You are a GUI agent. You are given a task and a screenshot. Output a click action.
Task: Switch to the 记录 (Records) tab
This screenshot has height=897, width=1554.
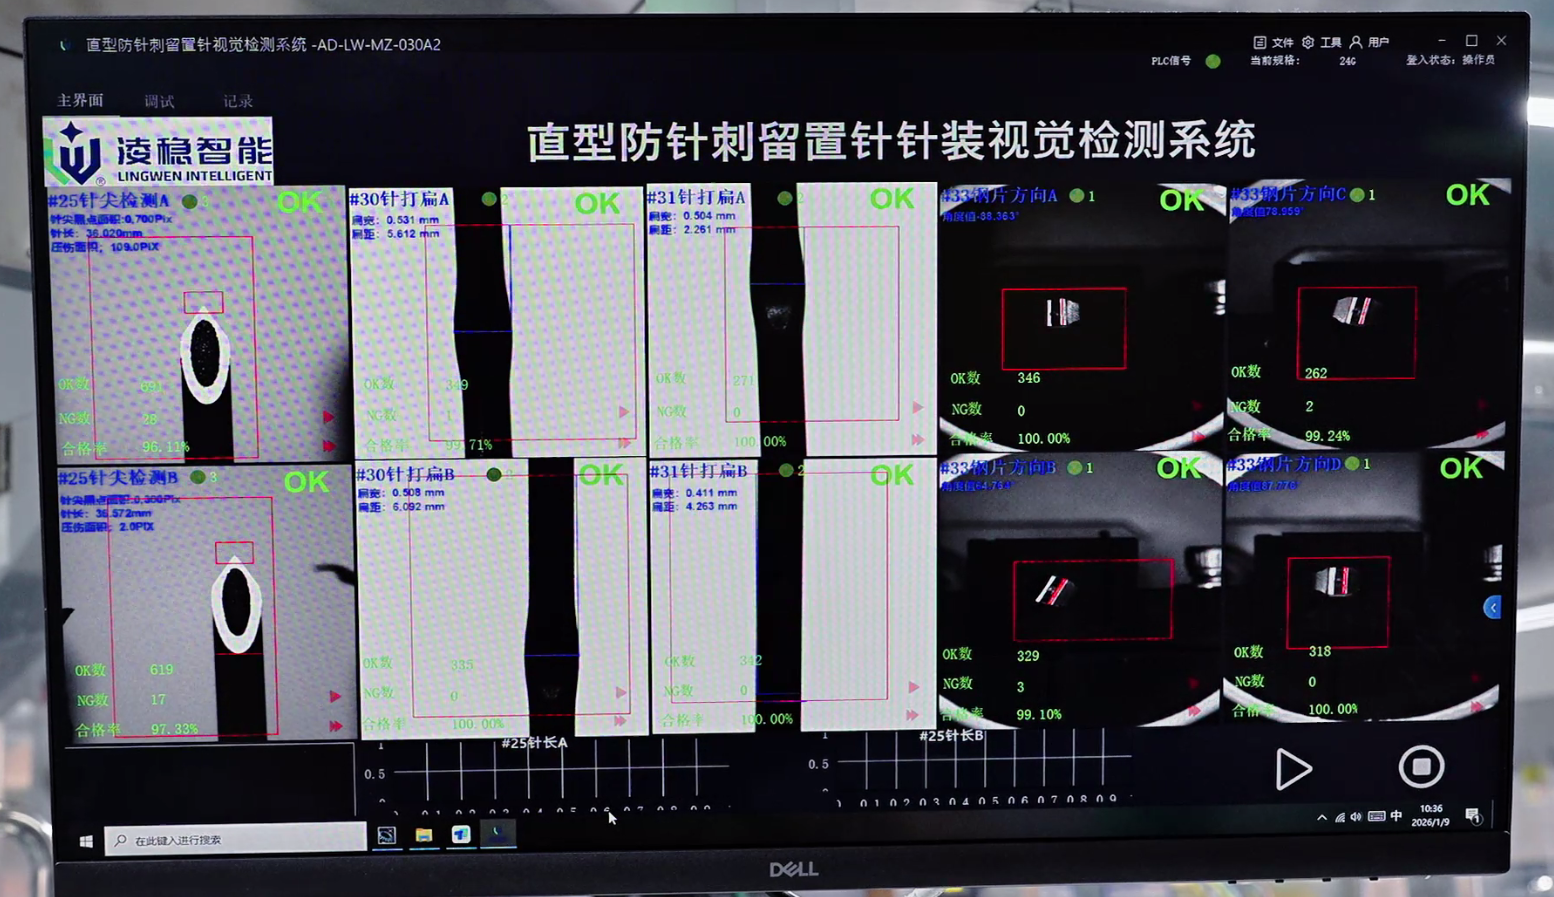(x=238, y=101)
